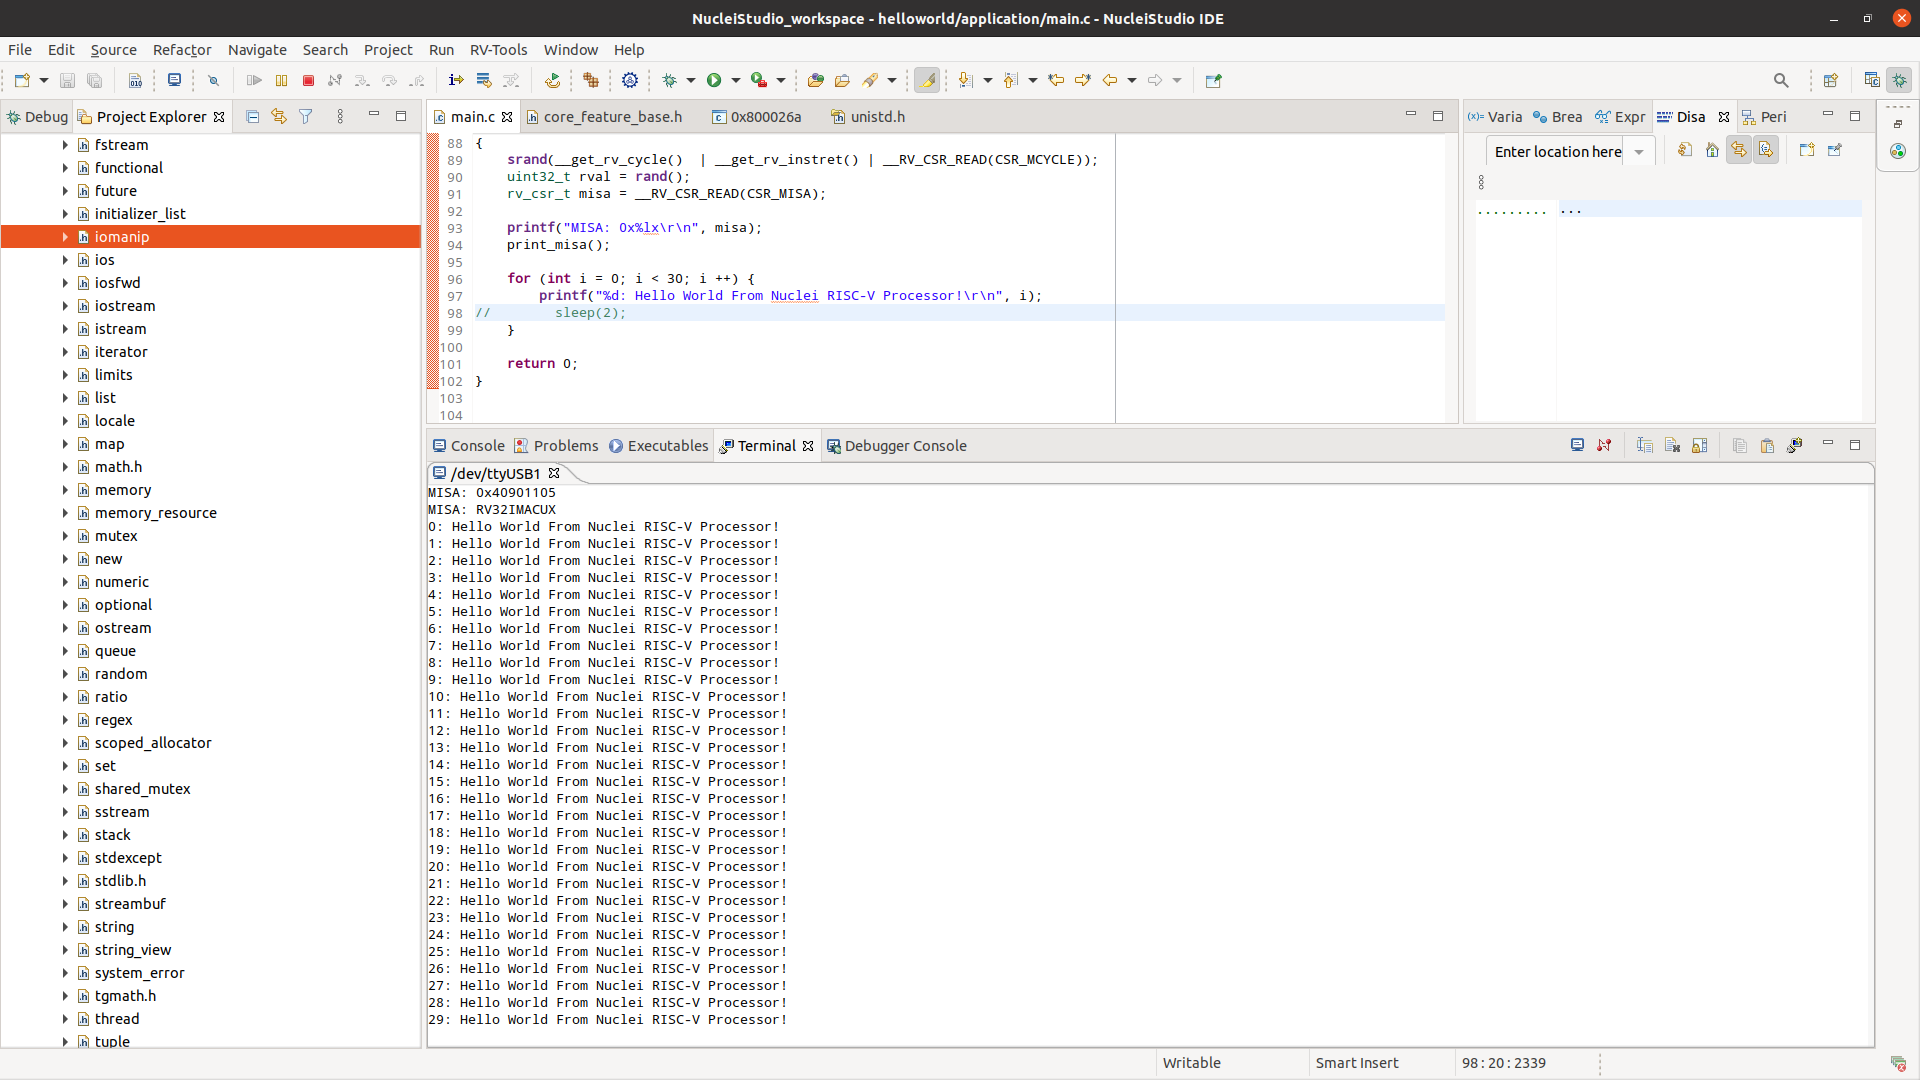Open the RV-Tools menu

498,49
